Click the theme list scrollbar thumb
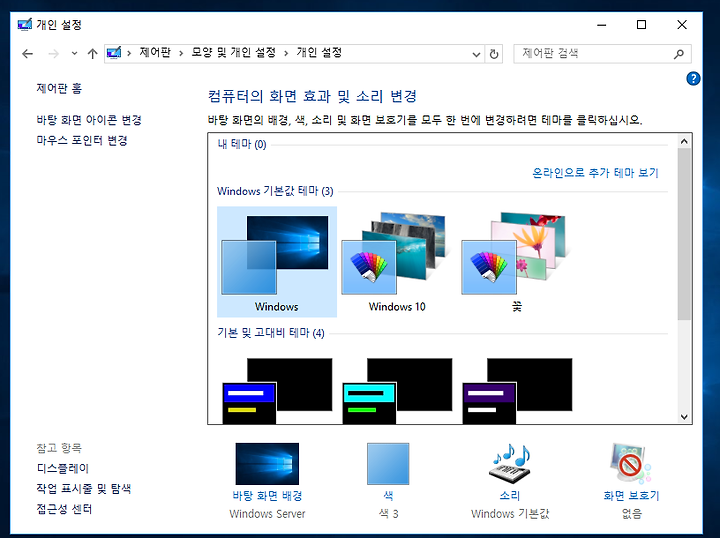 point(684,234)
